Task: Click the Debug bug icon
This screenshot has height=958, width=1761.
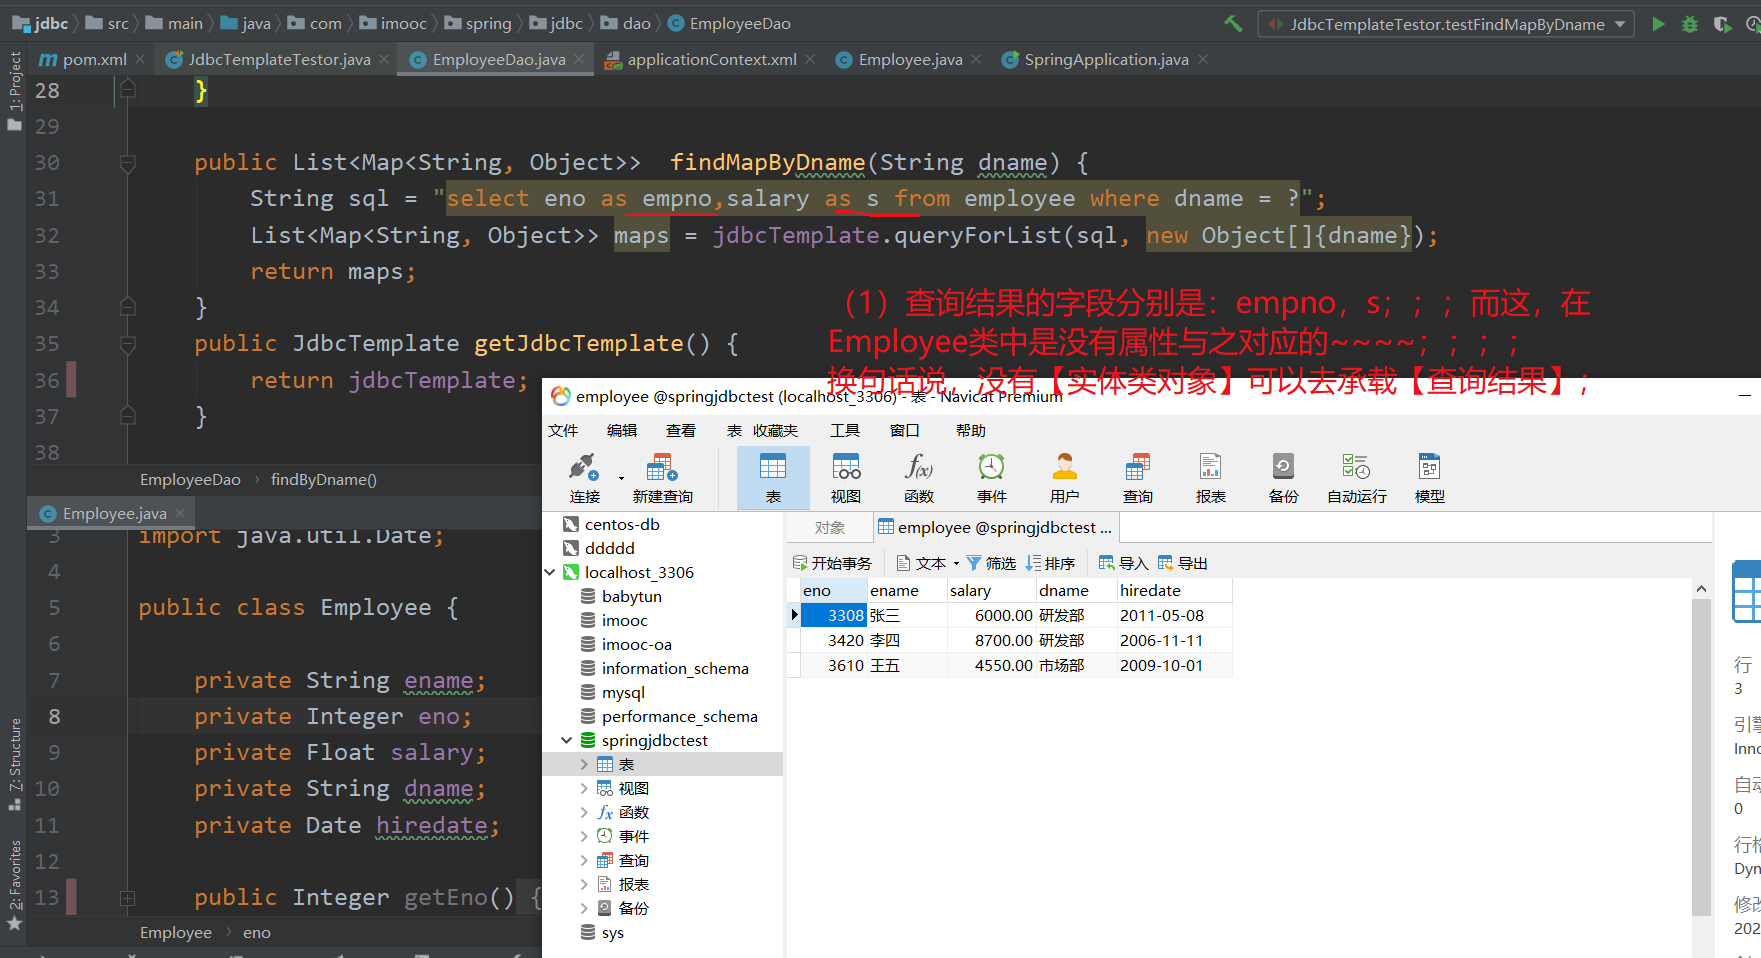Action: pyautogui.click(x=1690, y=24)
